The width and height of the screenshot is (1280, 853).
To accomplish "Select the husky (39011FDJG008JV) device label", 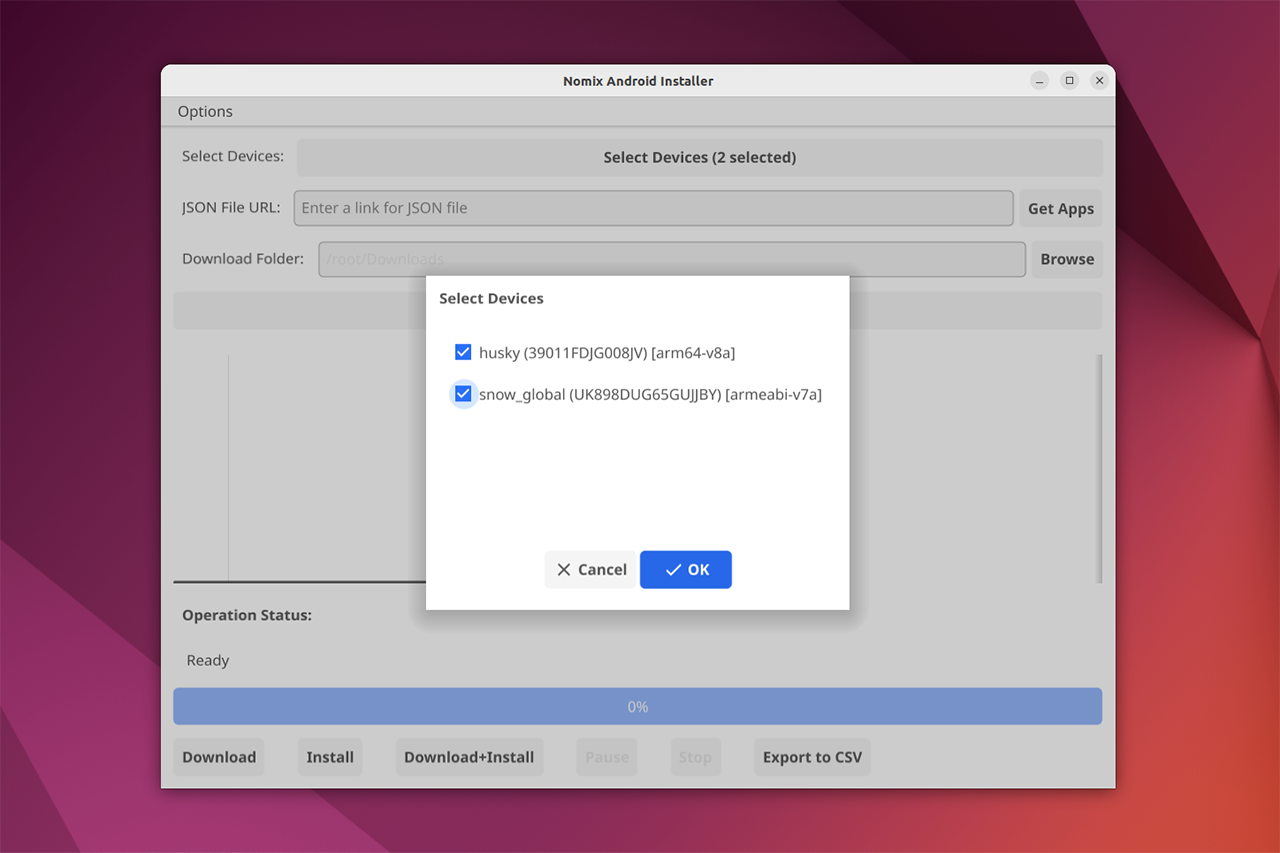I will tap(607, 352).
